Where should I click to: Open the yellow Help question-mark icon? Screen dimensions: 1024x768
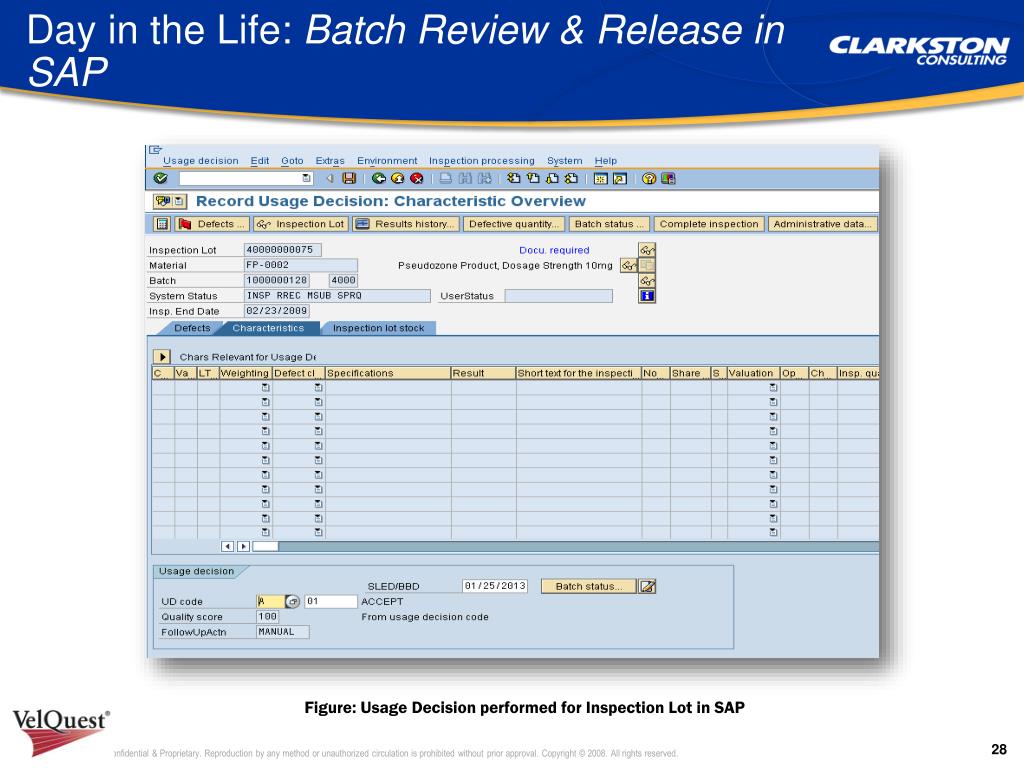point(648,178)
